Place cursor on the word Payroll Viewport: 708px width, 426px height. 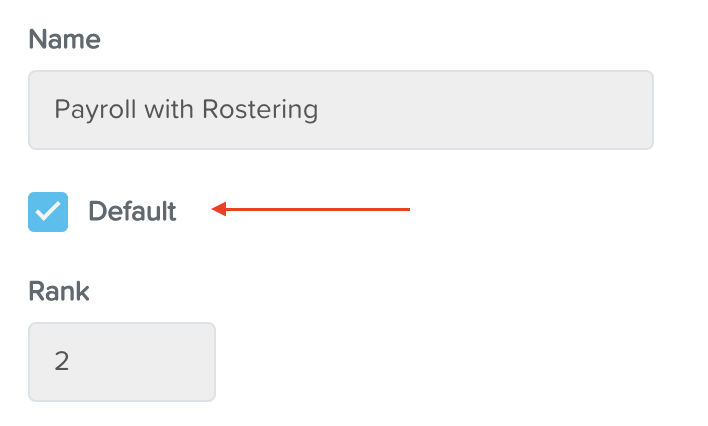(x=95, y=110)
